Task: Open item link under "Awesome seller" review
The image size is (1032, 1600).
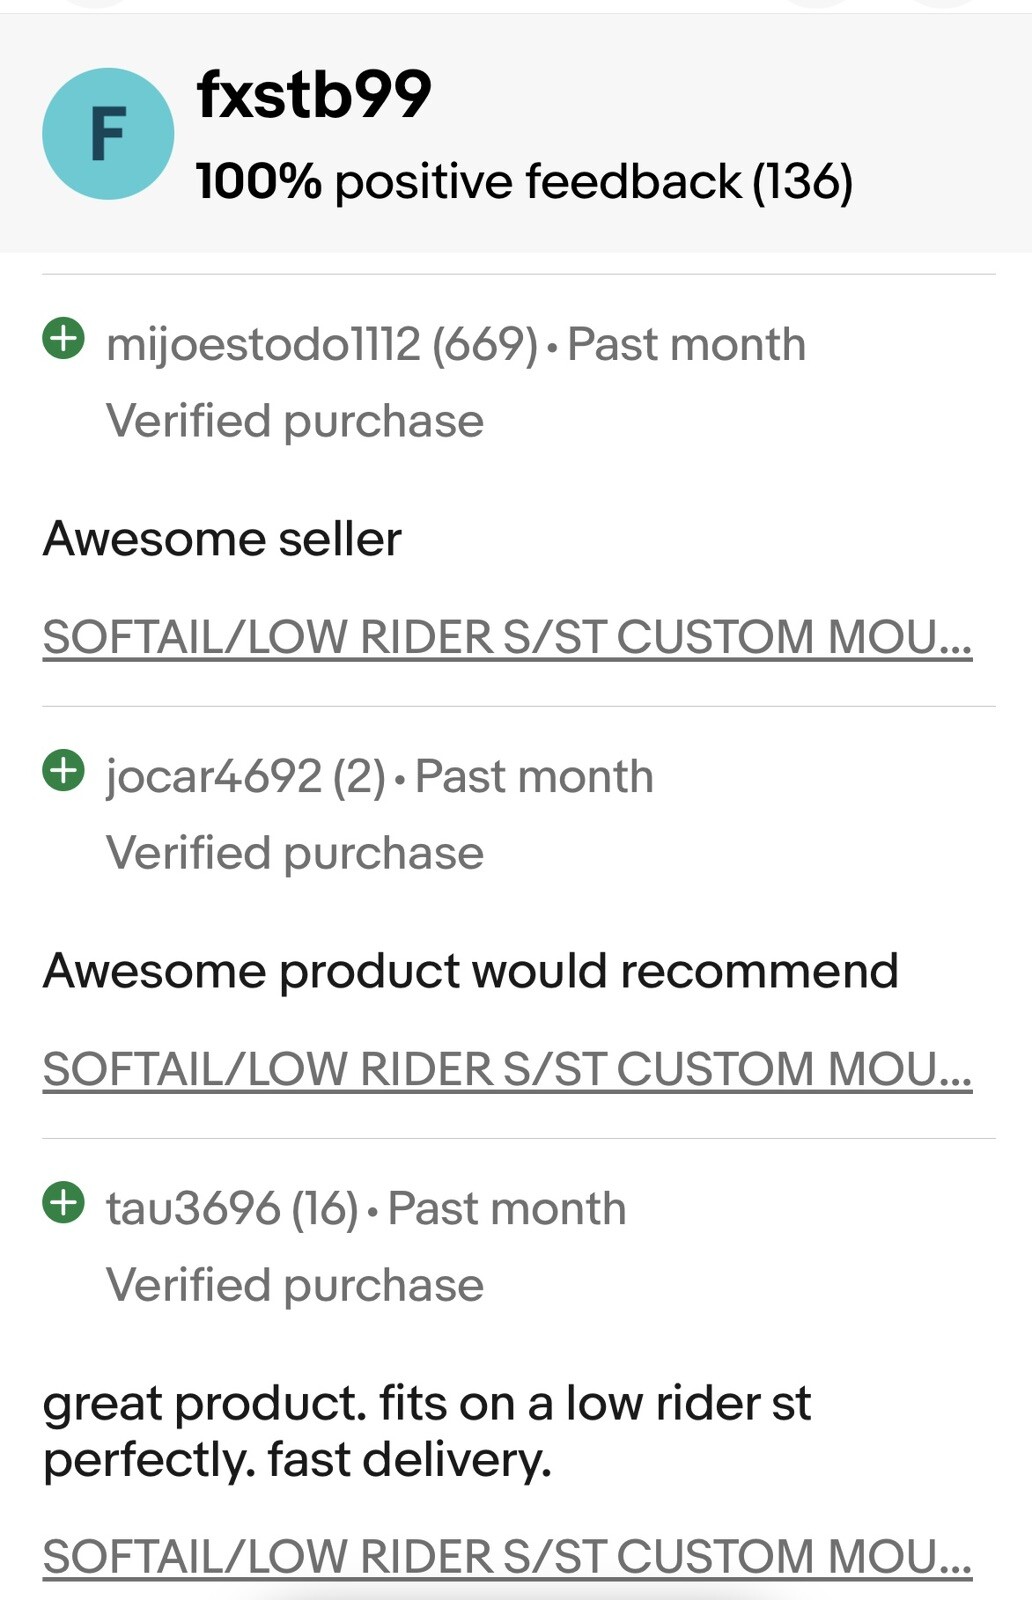Action: 507,638
